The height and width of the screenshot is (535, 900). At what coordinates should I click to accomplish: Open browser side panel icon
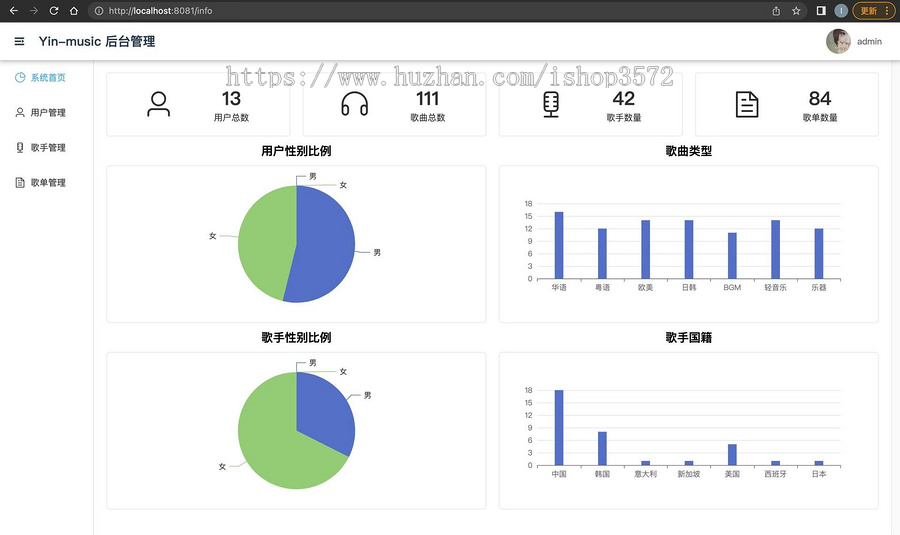tap(821, 10)
